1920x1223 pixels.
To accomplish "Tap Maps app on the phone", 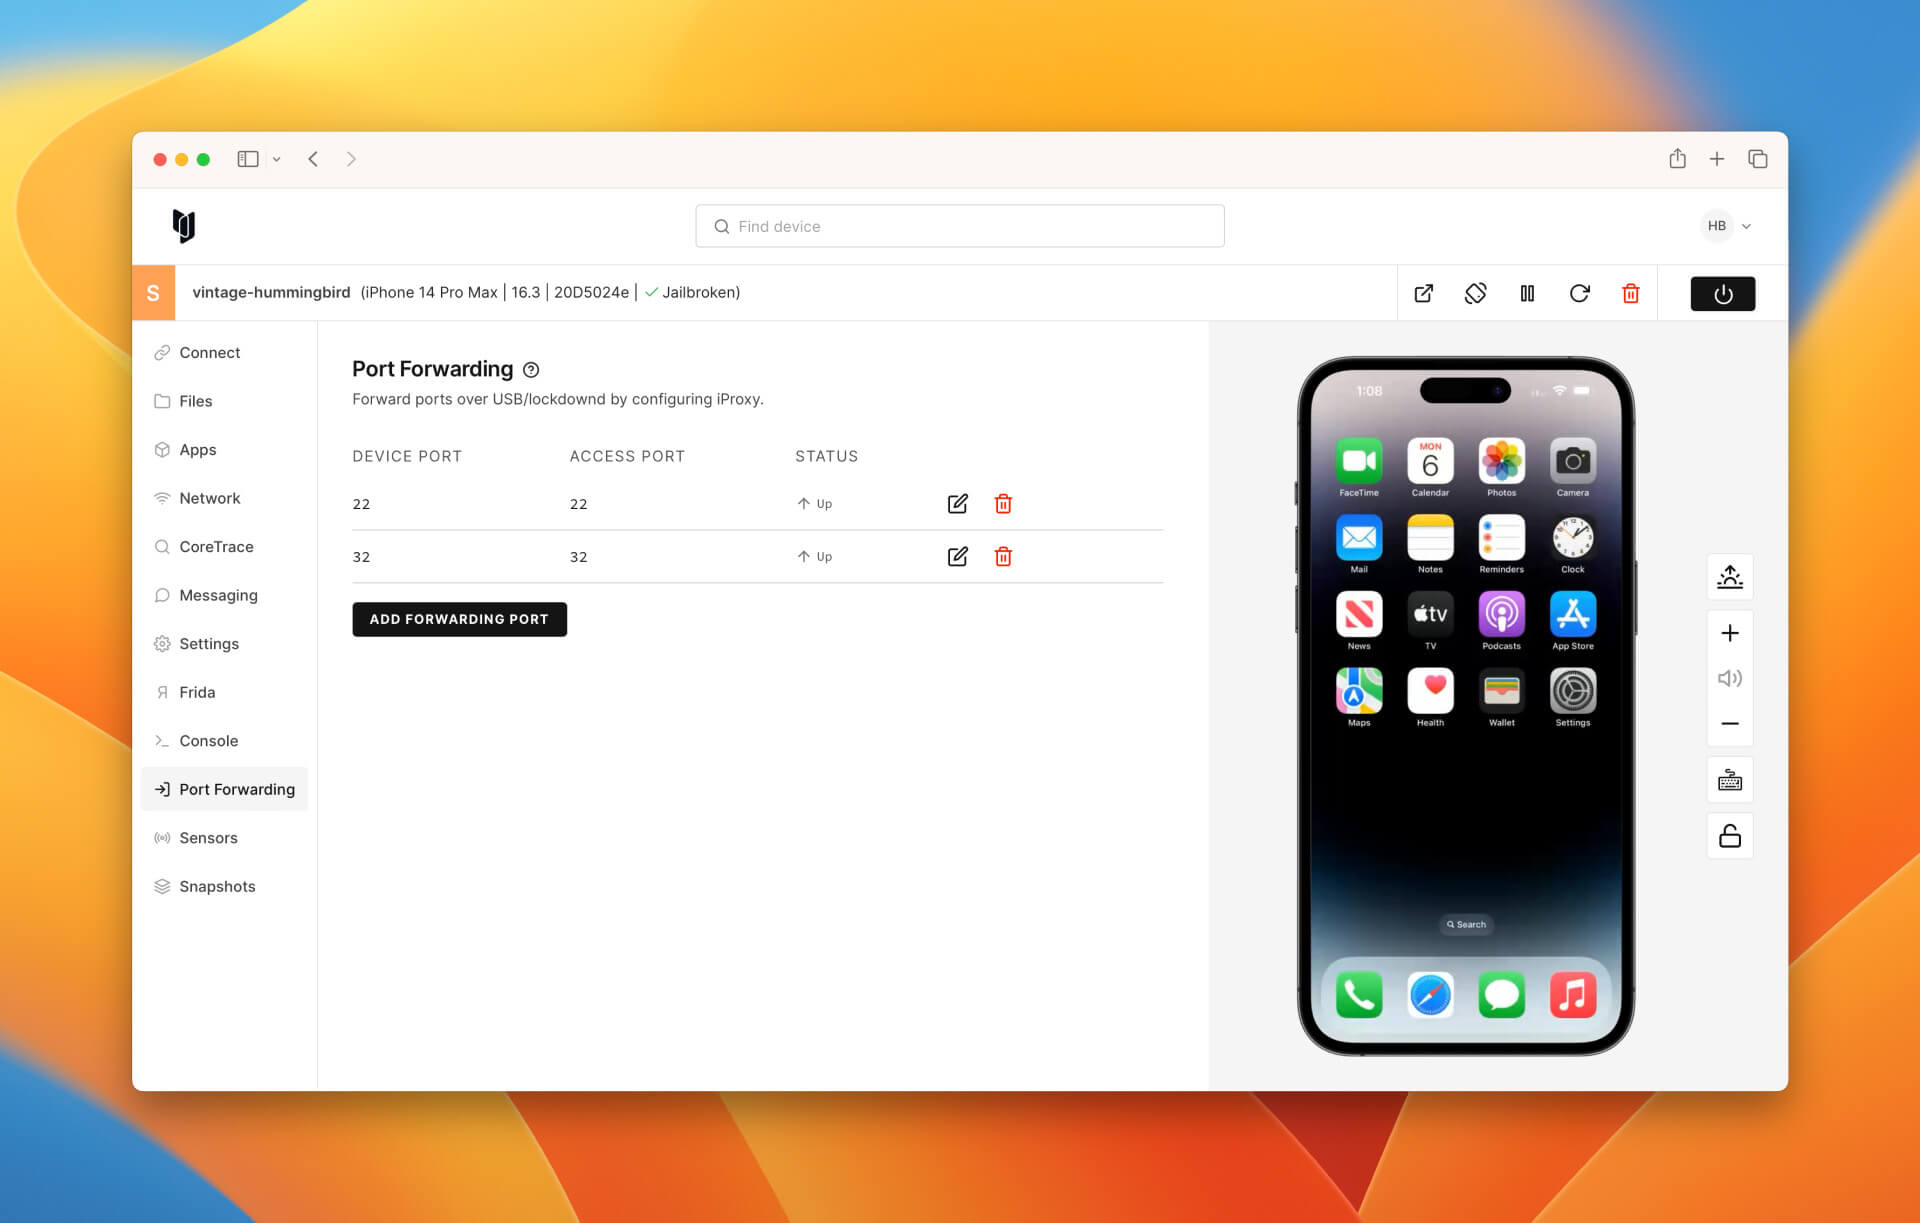I will pos(1358,691).
